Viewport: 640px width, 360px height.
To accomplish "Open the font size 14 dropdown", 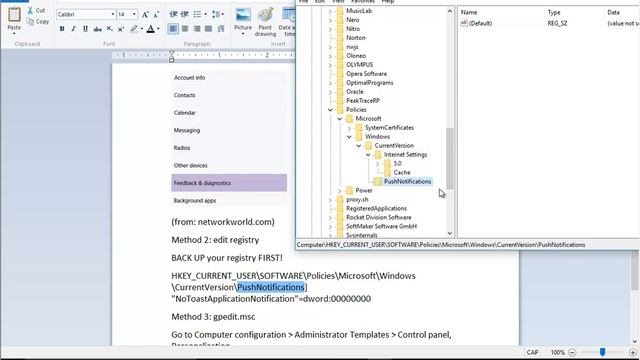I will click(x=134, y=15).
